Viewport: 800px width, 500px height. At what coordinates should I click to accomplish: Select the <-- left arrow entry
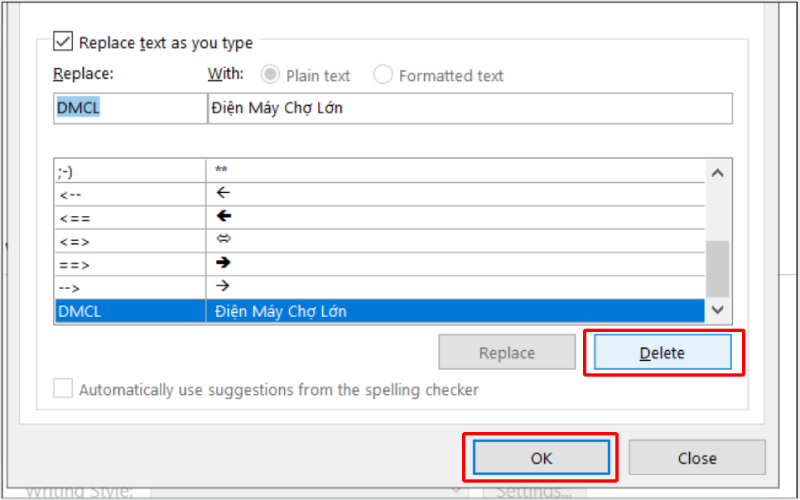380,194
